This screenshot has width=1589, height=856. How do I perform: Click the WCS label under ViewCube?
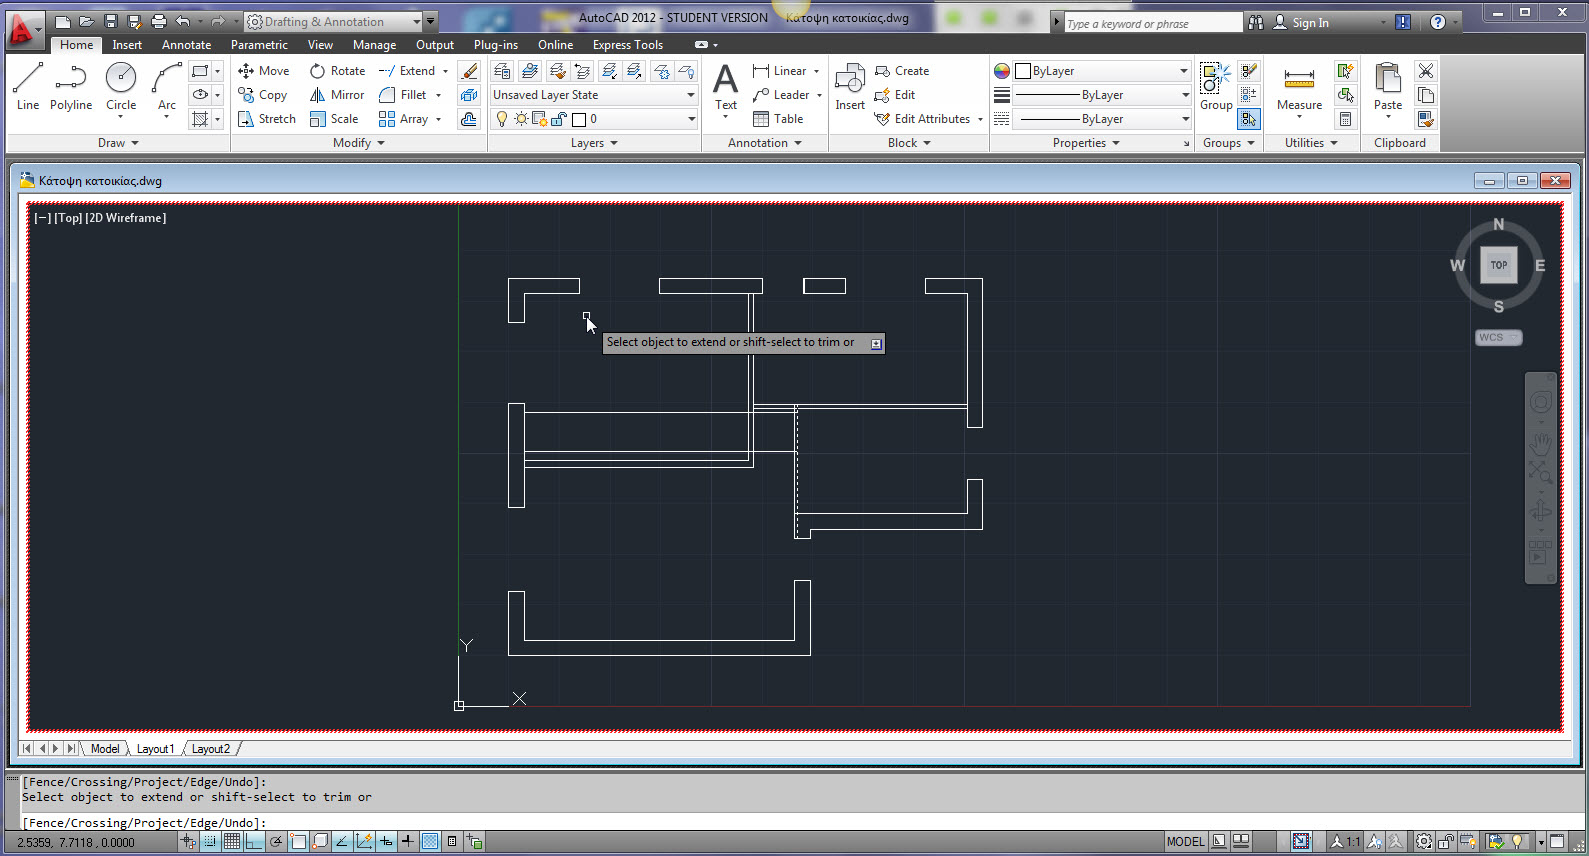[x=1498, y=338]
